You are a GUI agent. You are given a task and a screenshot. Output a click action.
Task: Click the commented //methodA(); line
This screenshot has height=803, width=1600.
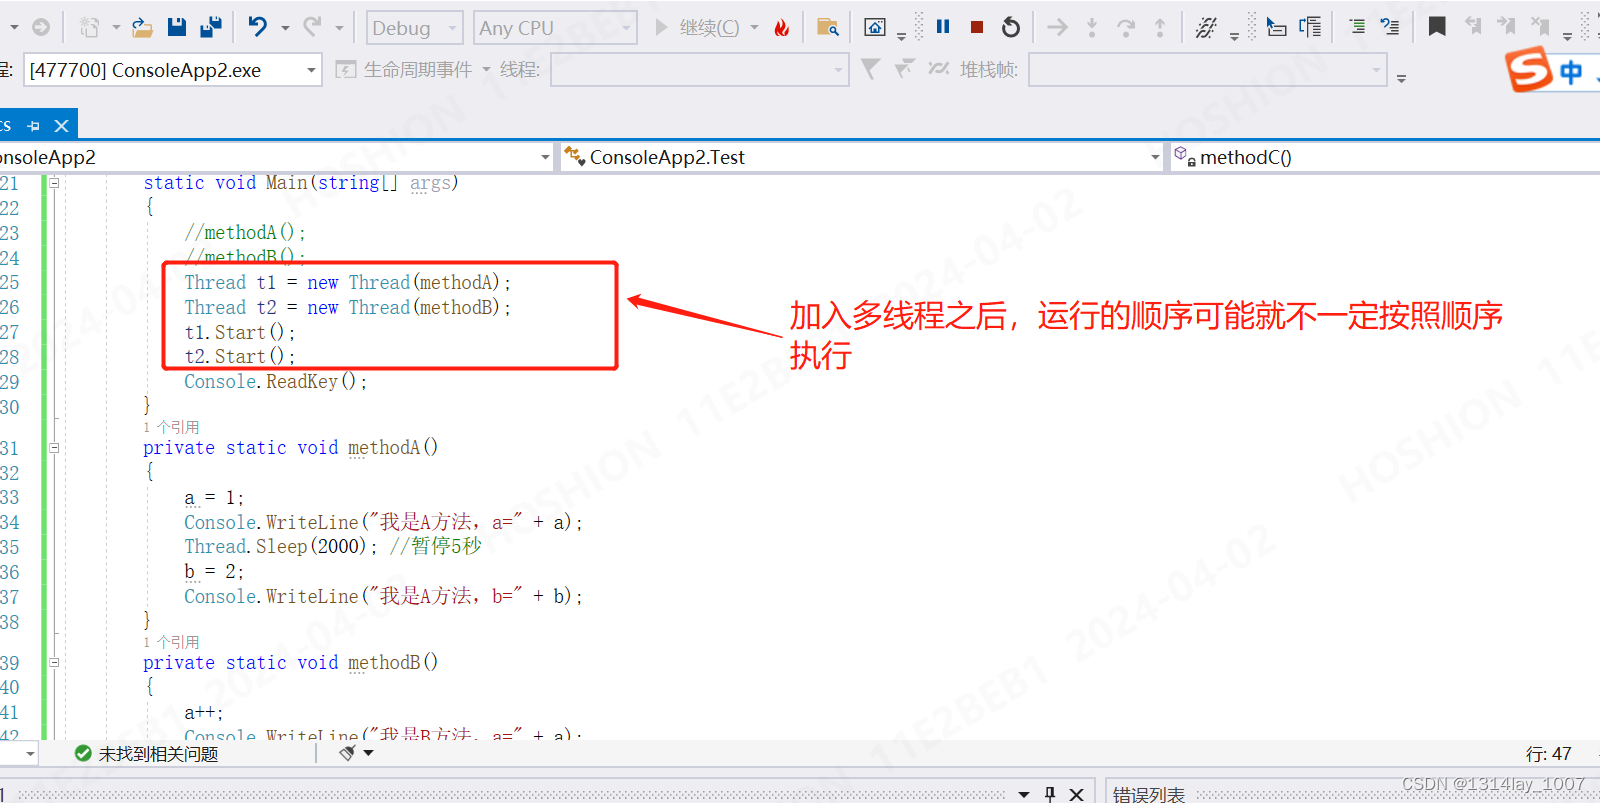pyautogui.click(x=245, y=232)
